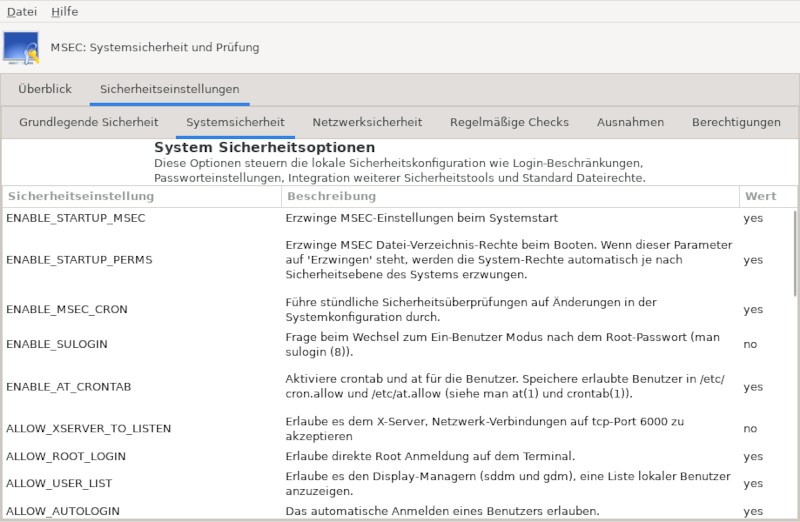Select the Sicherheitseinstellungen tab
This screenshot has height=522, width=800.
pos(169,89)
